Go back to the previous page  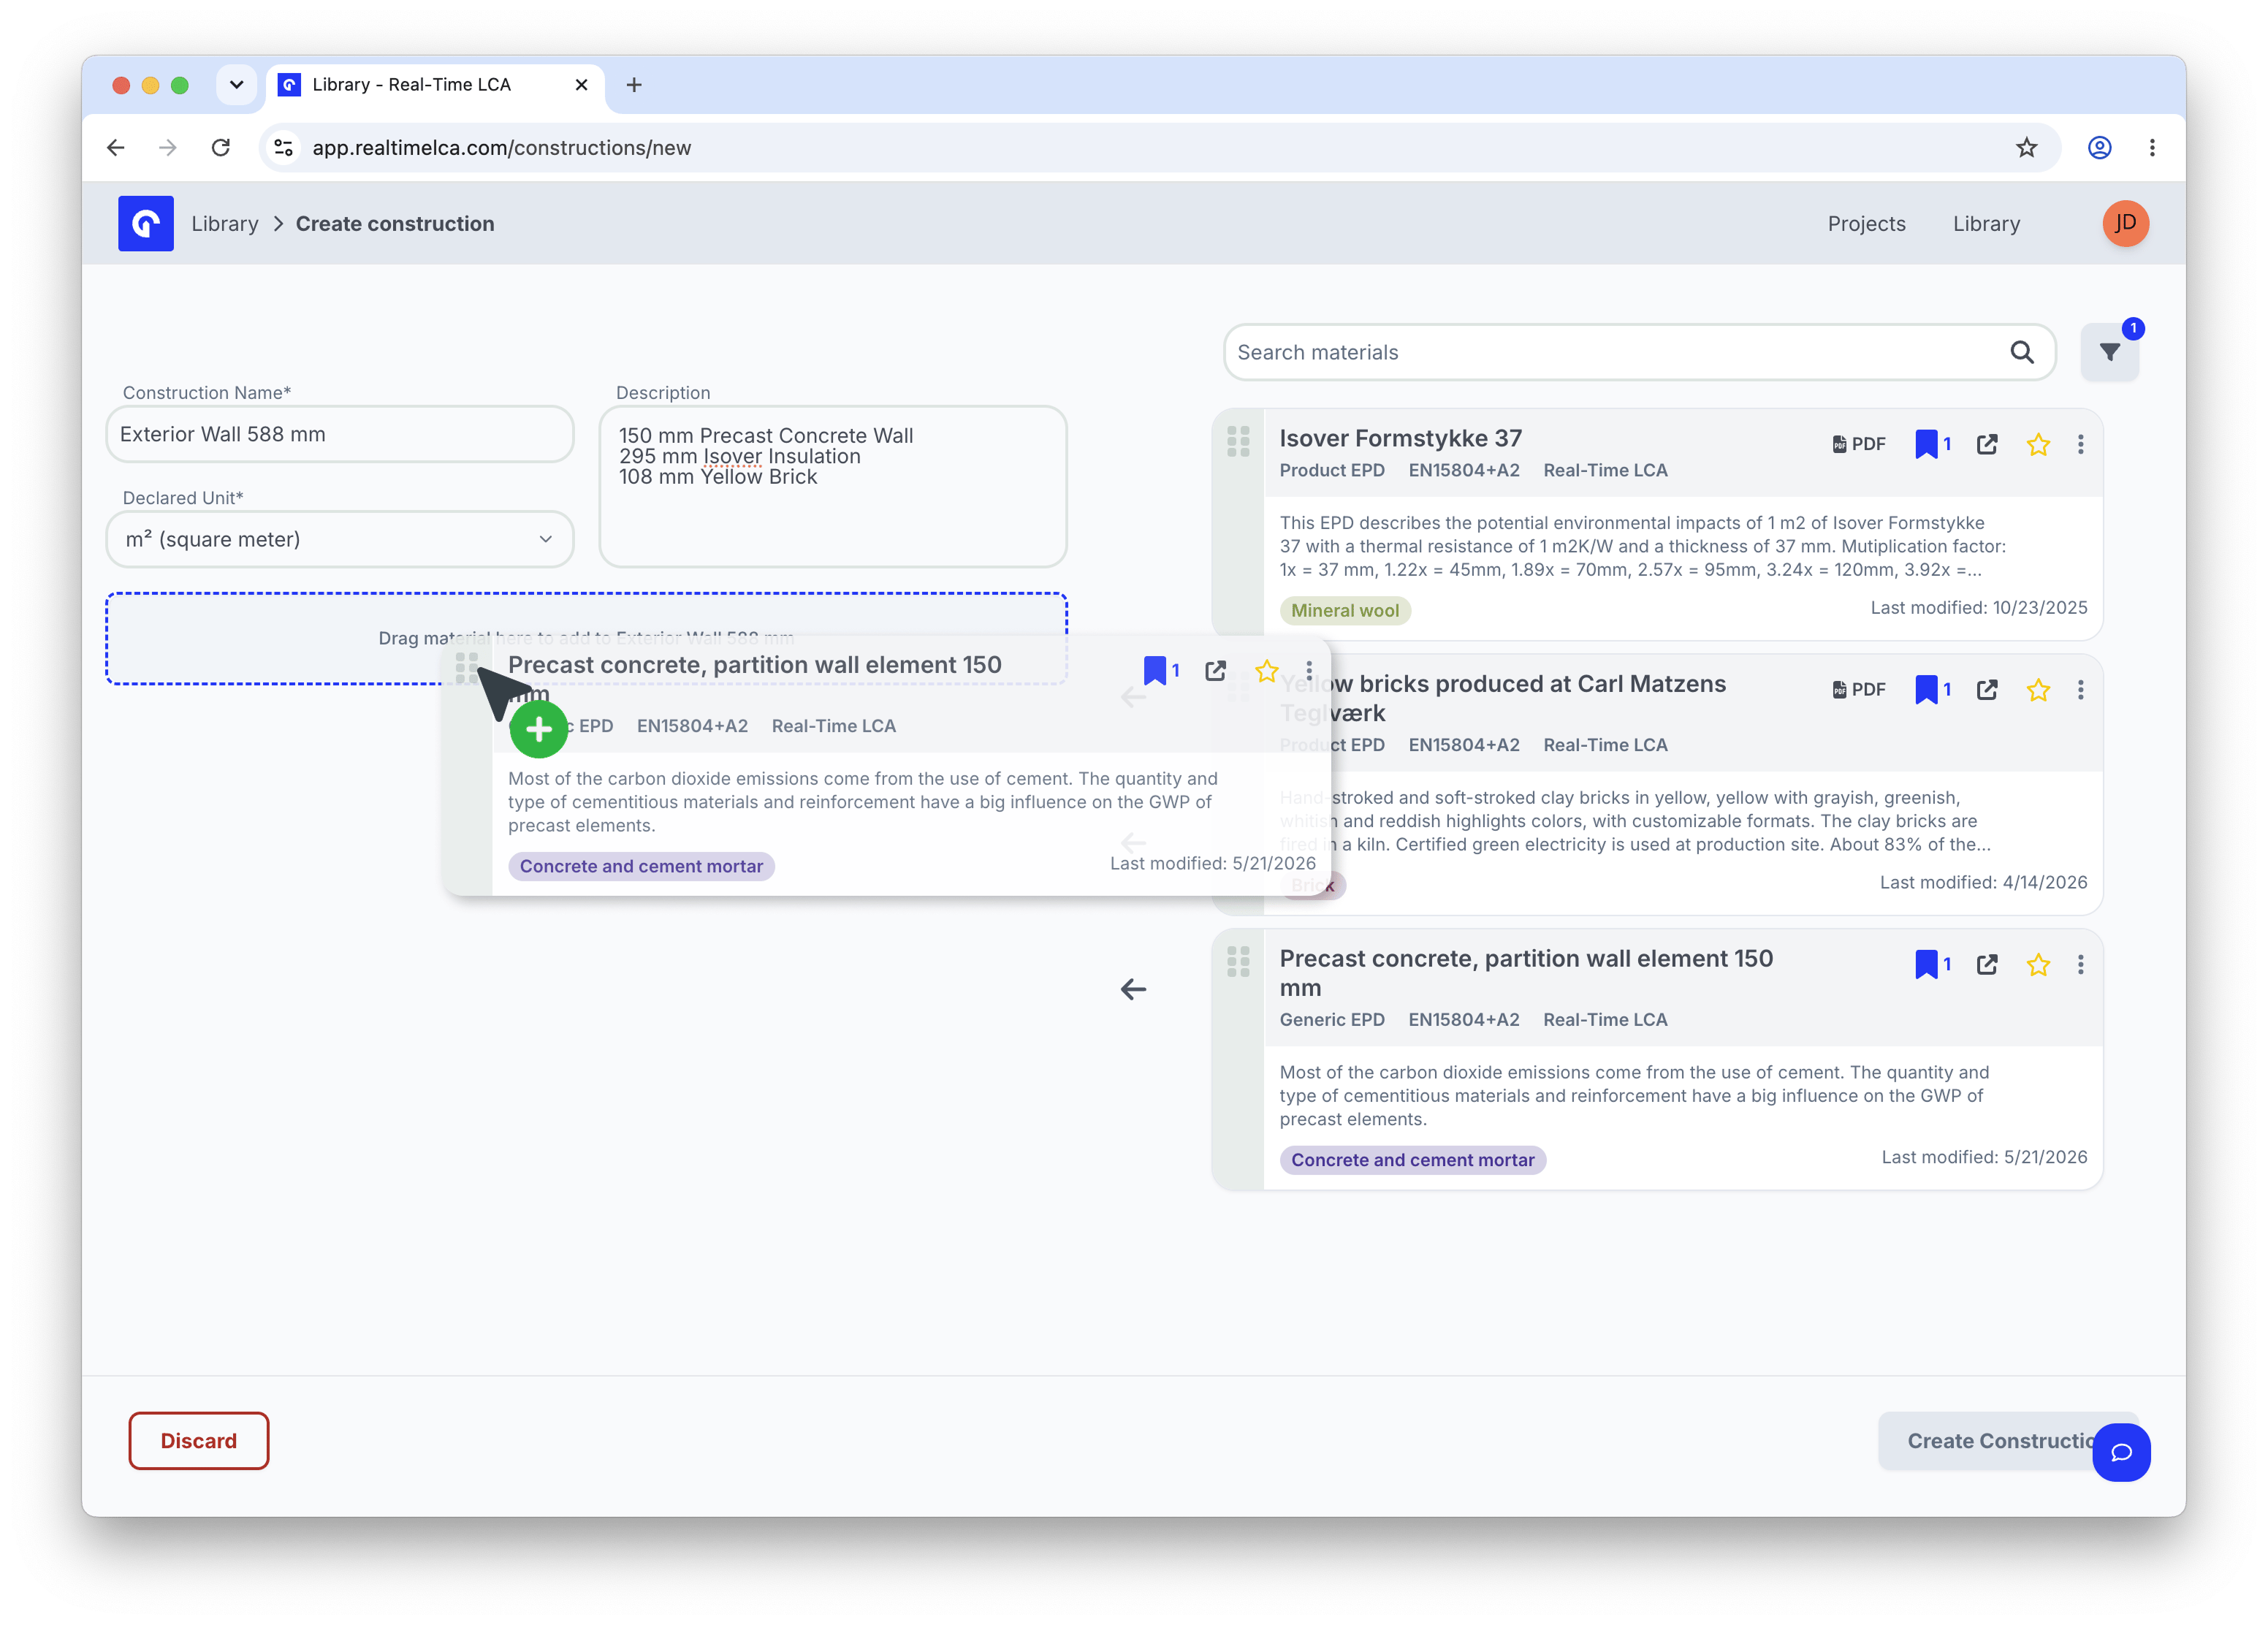click(116, 148)
